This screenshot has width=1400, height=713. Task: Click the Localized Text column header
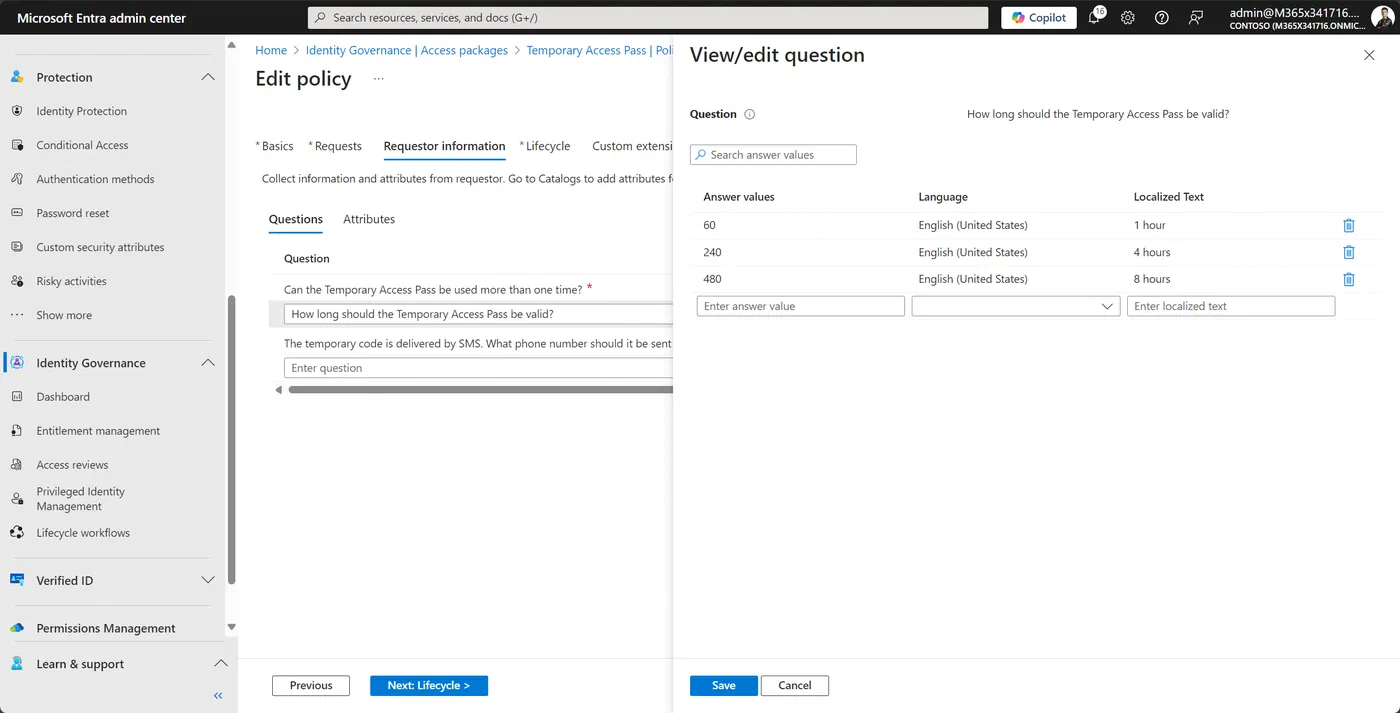tap(1169, 197)
